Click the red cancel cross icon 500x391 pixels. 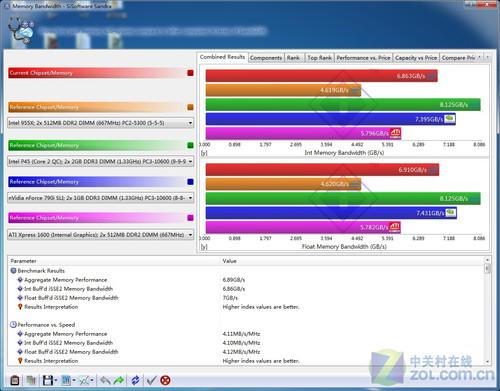165,380
